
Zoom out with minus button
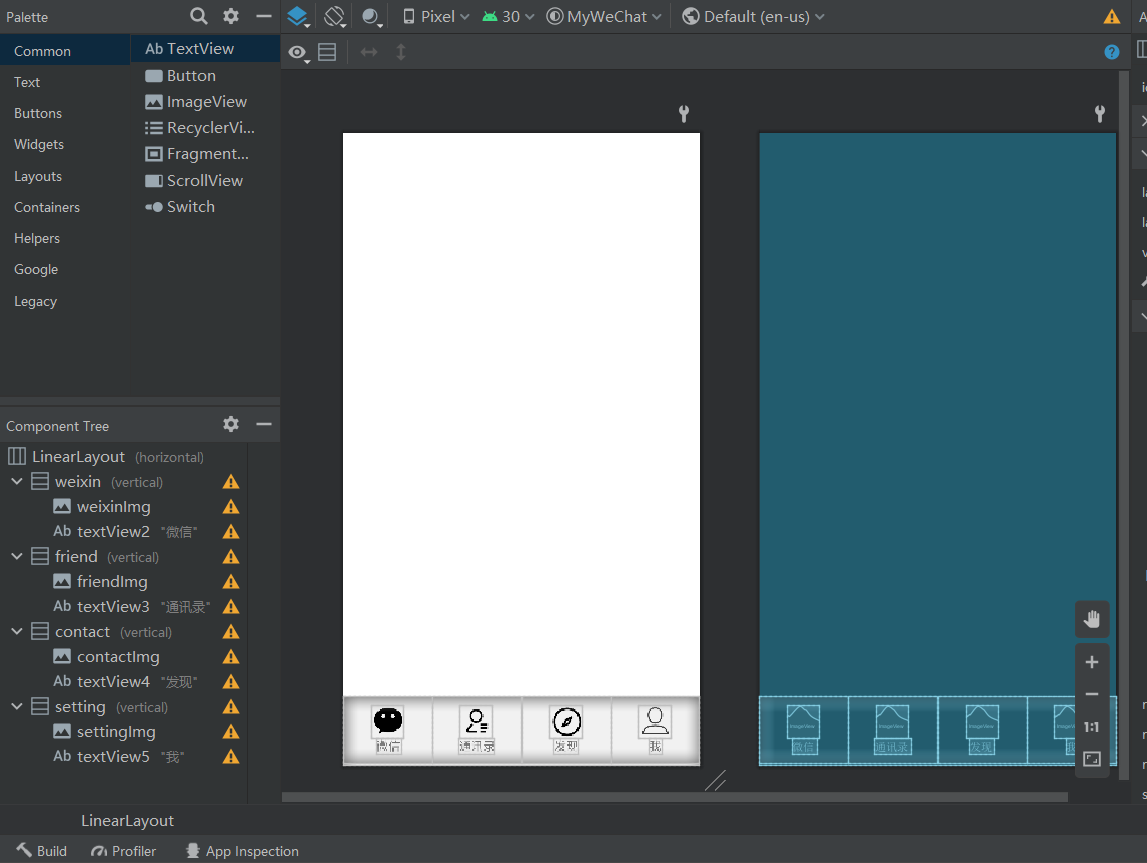(x=1091, y=694)
